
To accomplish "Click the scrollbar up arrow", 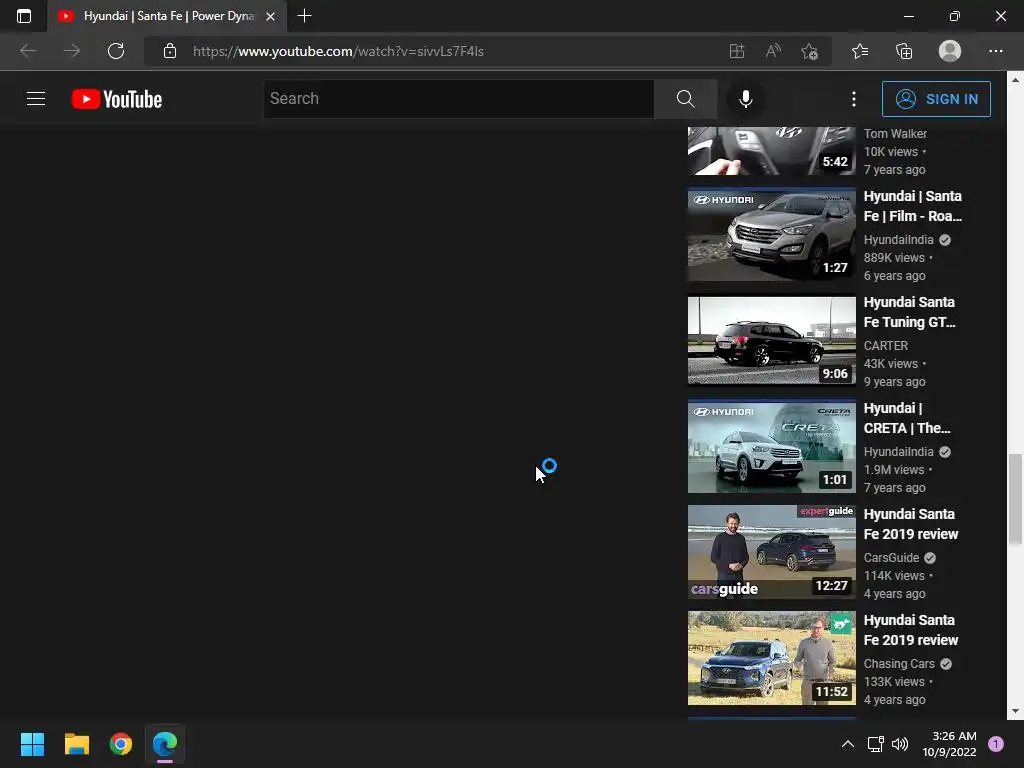I will (1015, 80).
